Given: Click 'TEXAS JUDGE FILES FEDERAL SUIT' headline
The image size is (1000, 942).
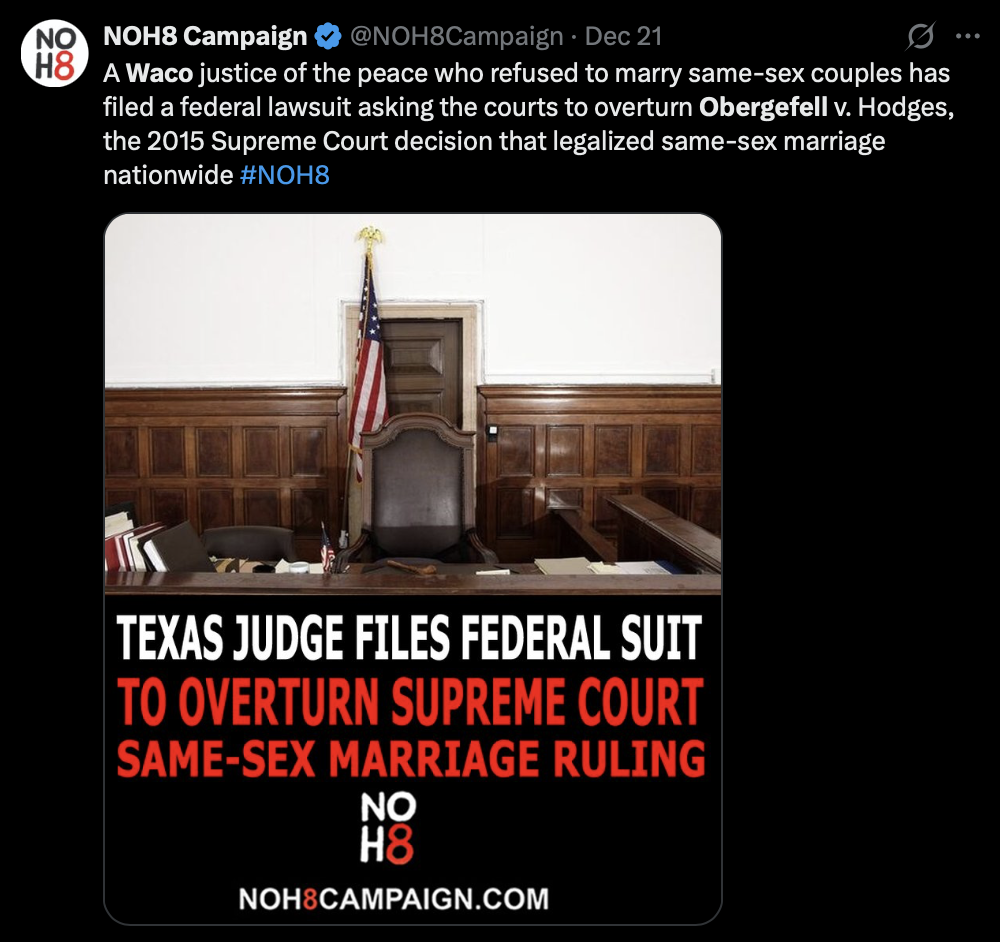Looking at the screenshot, I should (409, 638).
